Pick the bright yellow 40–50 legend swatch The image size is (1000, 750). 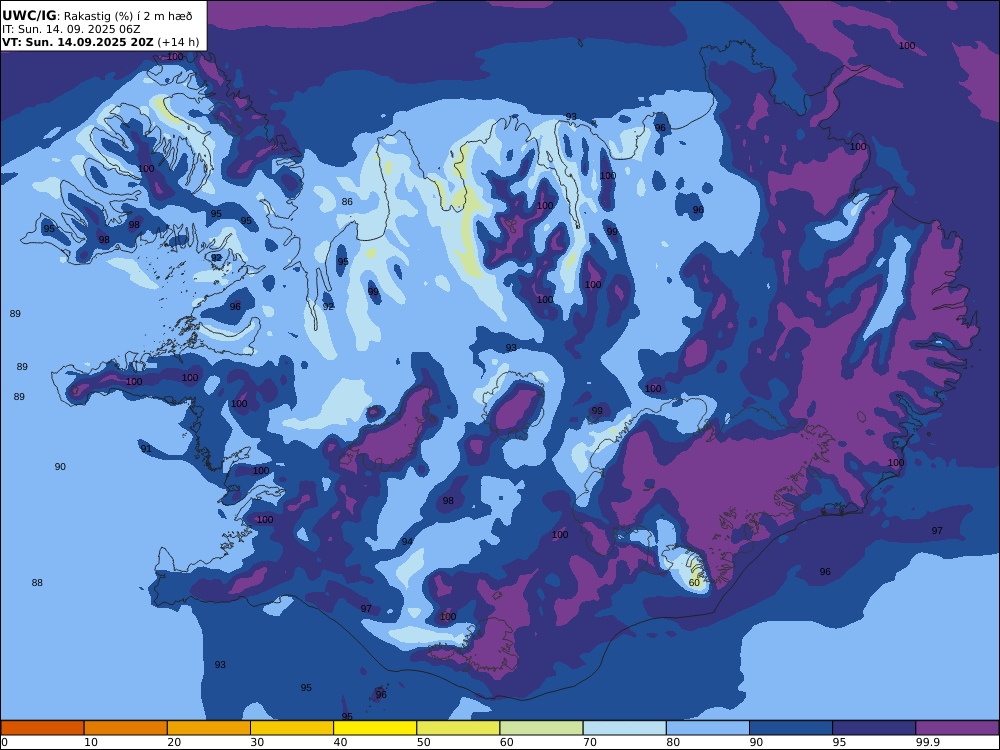pyautogui.click(x=375, y=728)
